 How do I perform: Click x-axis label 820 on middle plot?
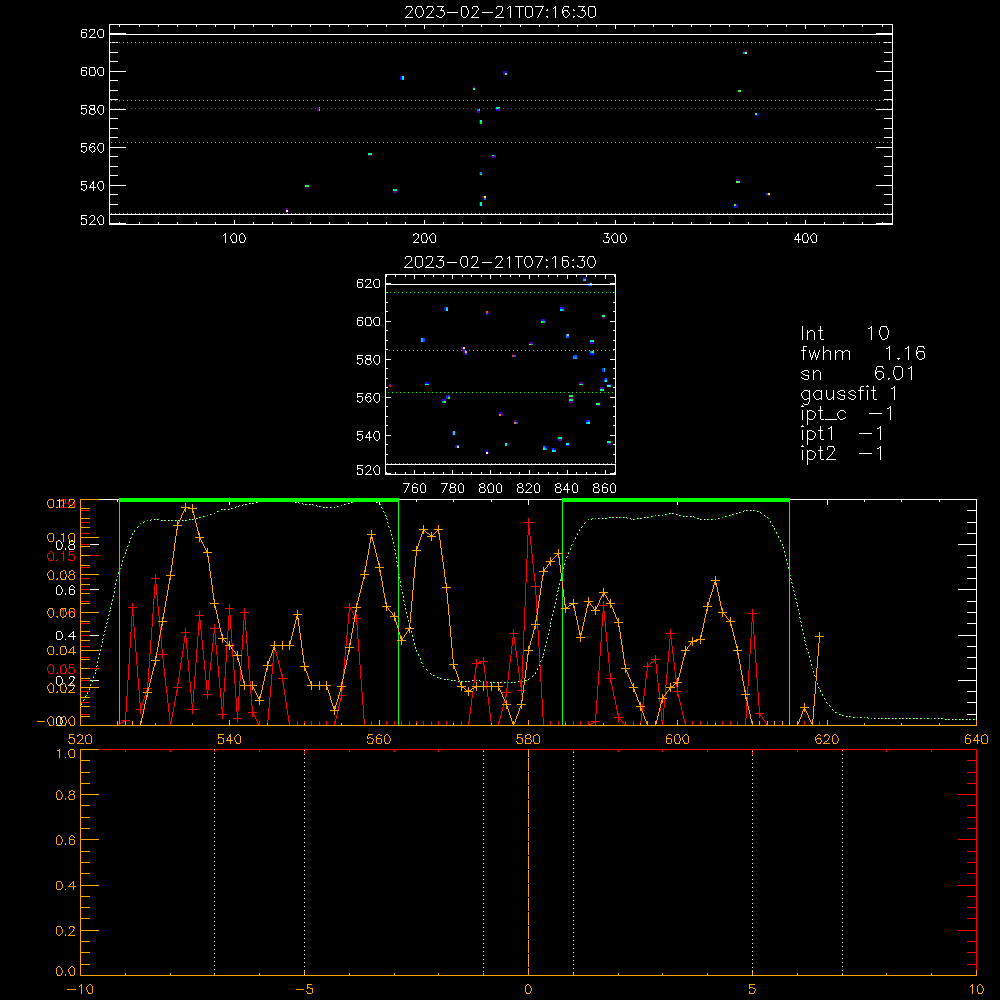(529, 489)
